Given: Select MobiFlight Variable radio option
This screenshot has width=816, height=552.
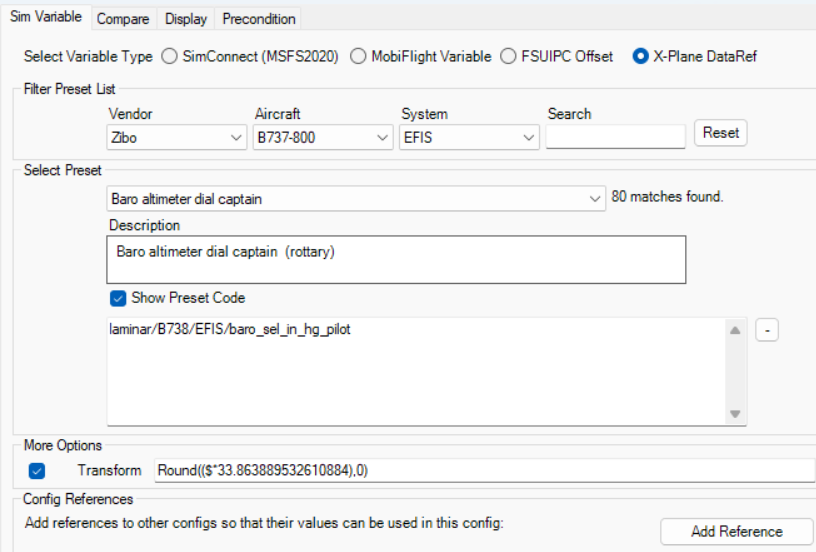Looking at the screenshot, I should coord(359,57).
